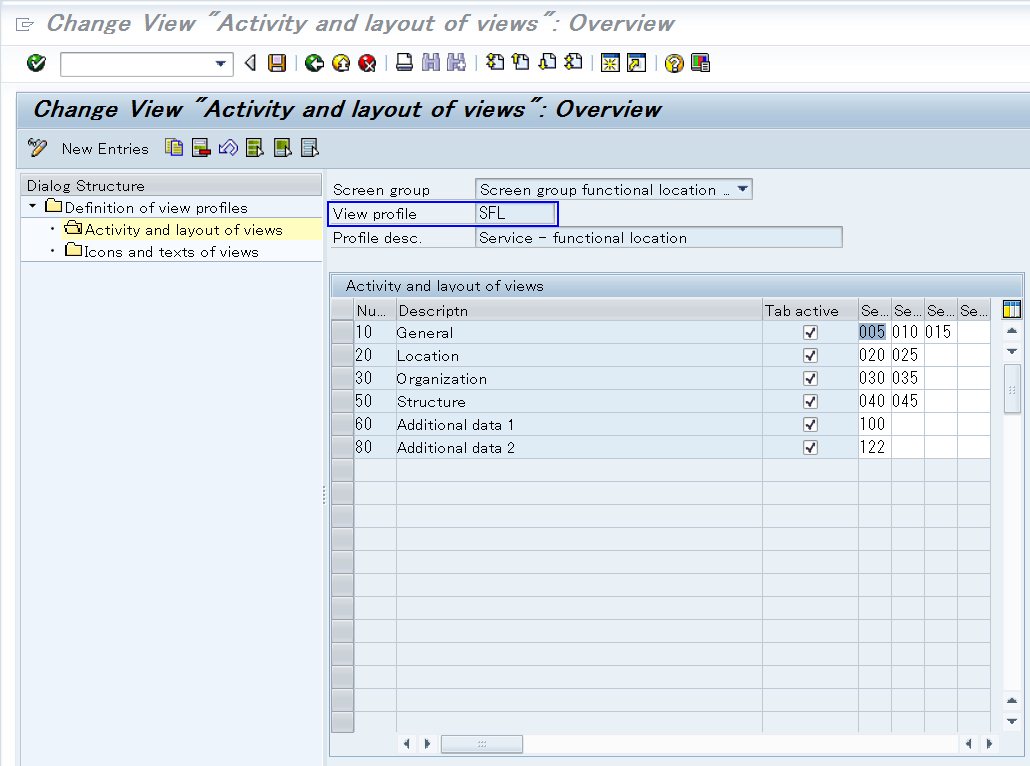
Task: Open the window menu icon in title bar
Action: [x=24, y=25]
